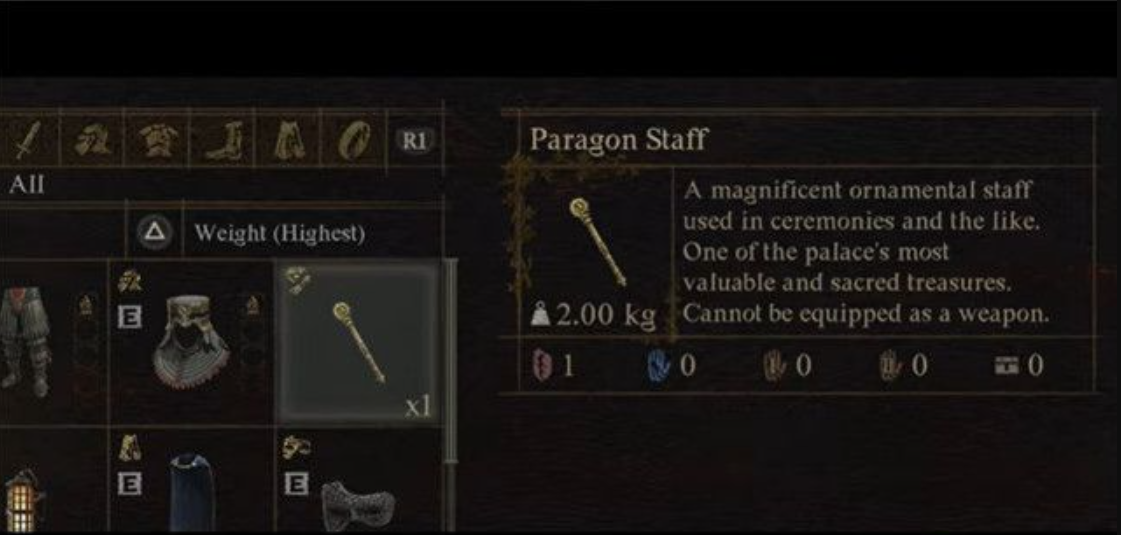Open the leg armor boots category tab
Screen dimensions: 1121x535
click(x=222, y=140)
